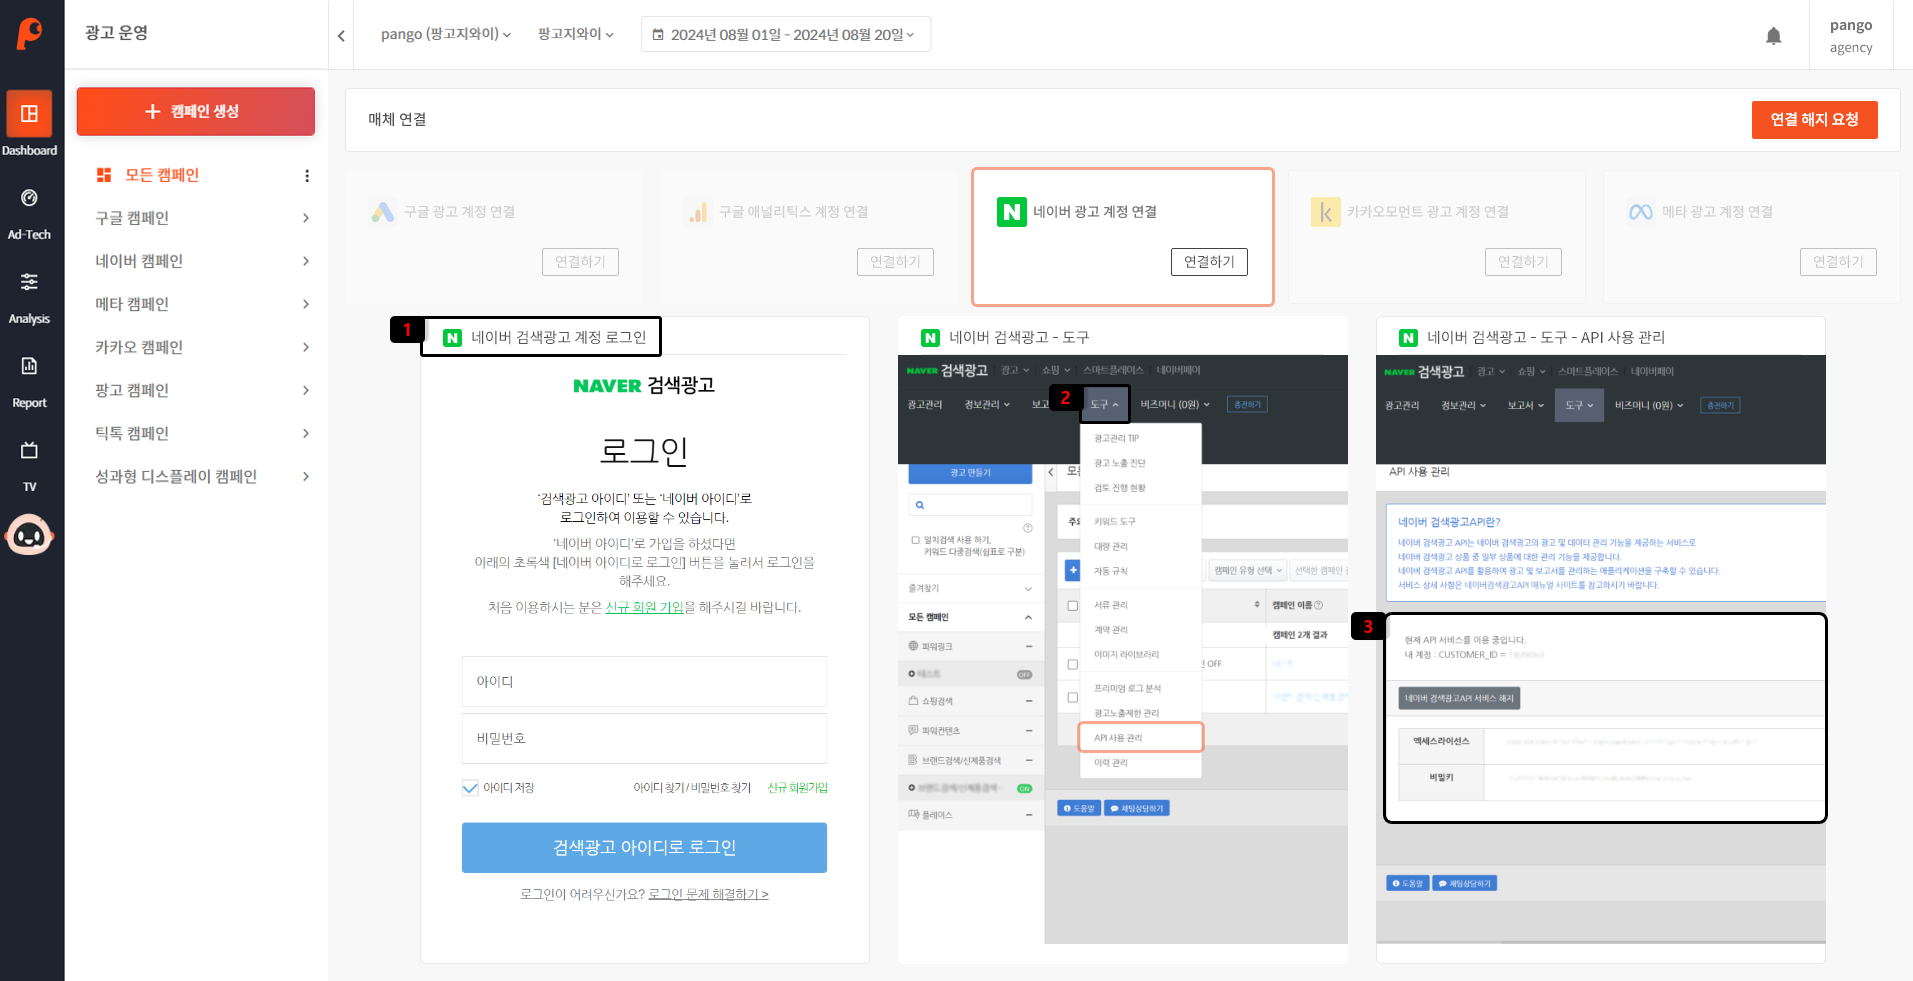This screenshot has height=981, width=1913.
Task: Toggle 아이디 저장 checkbox in Naver login guide
Action: point(470,788)
